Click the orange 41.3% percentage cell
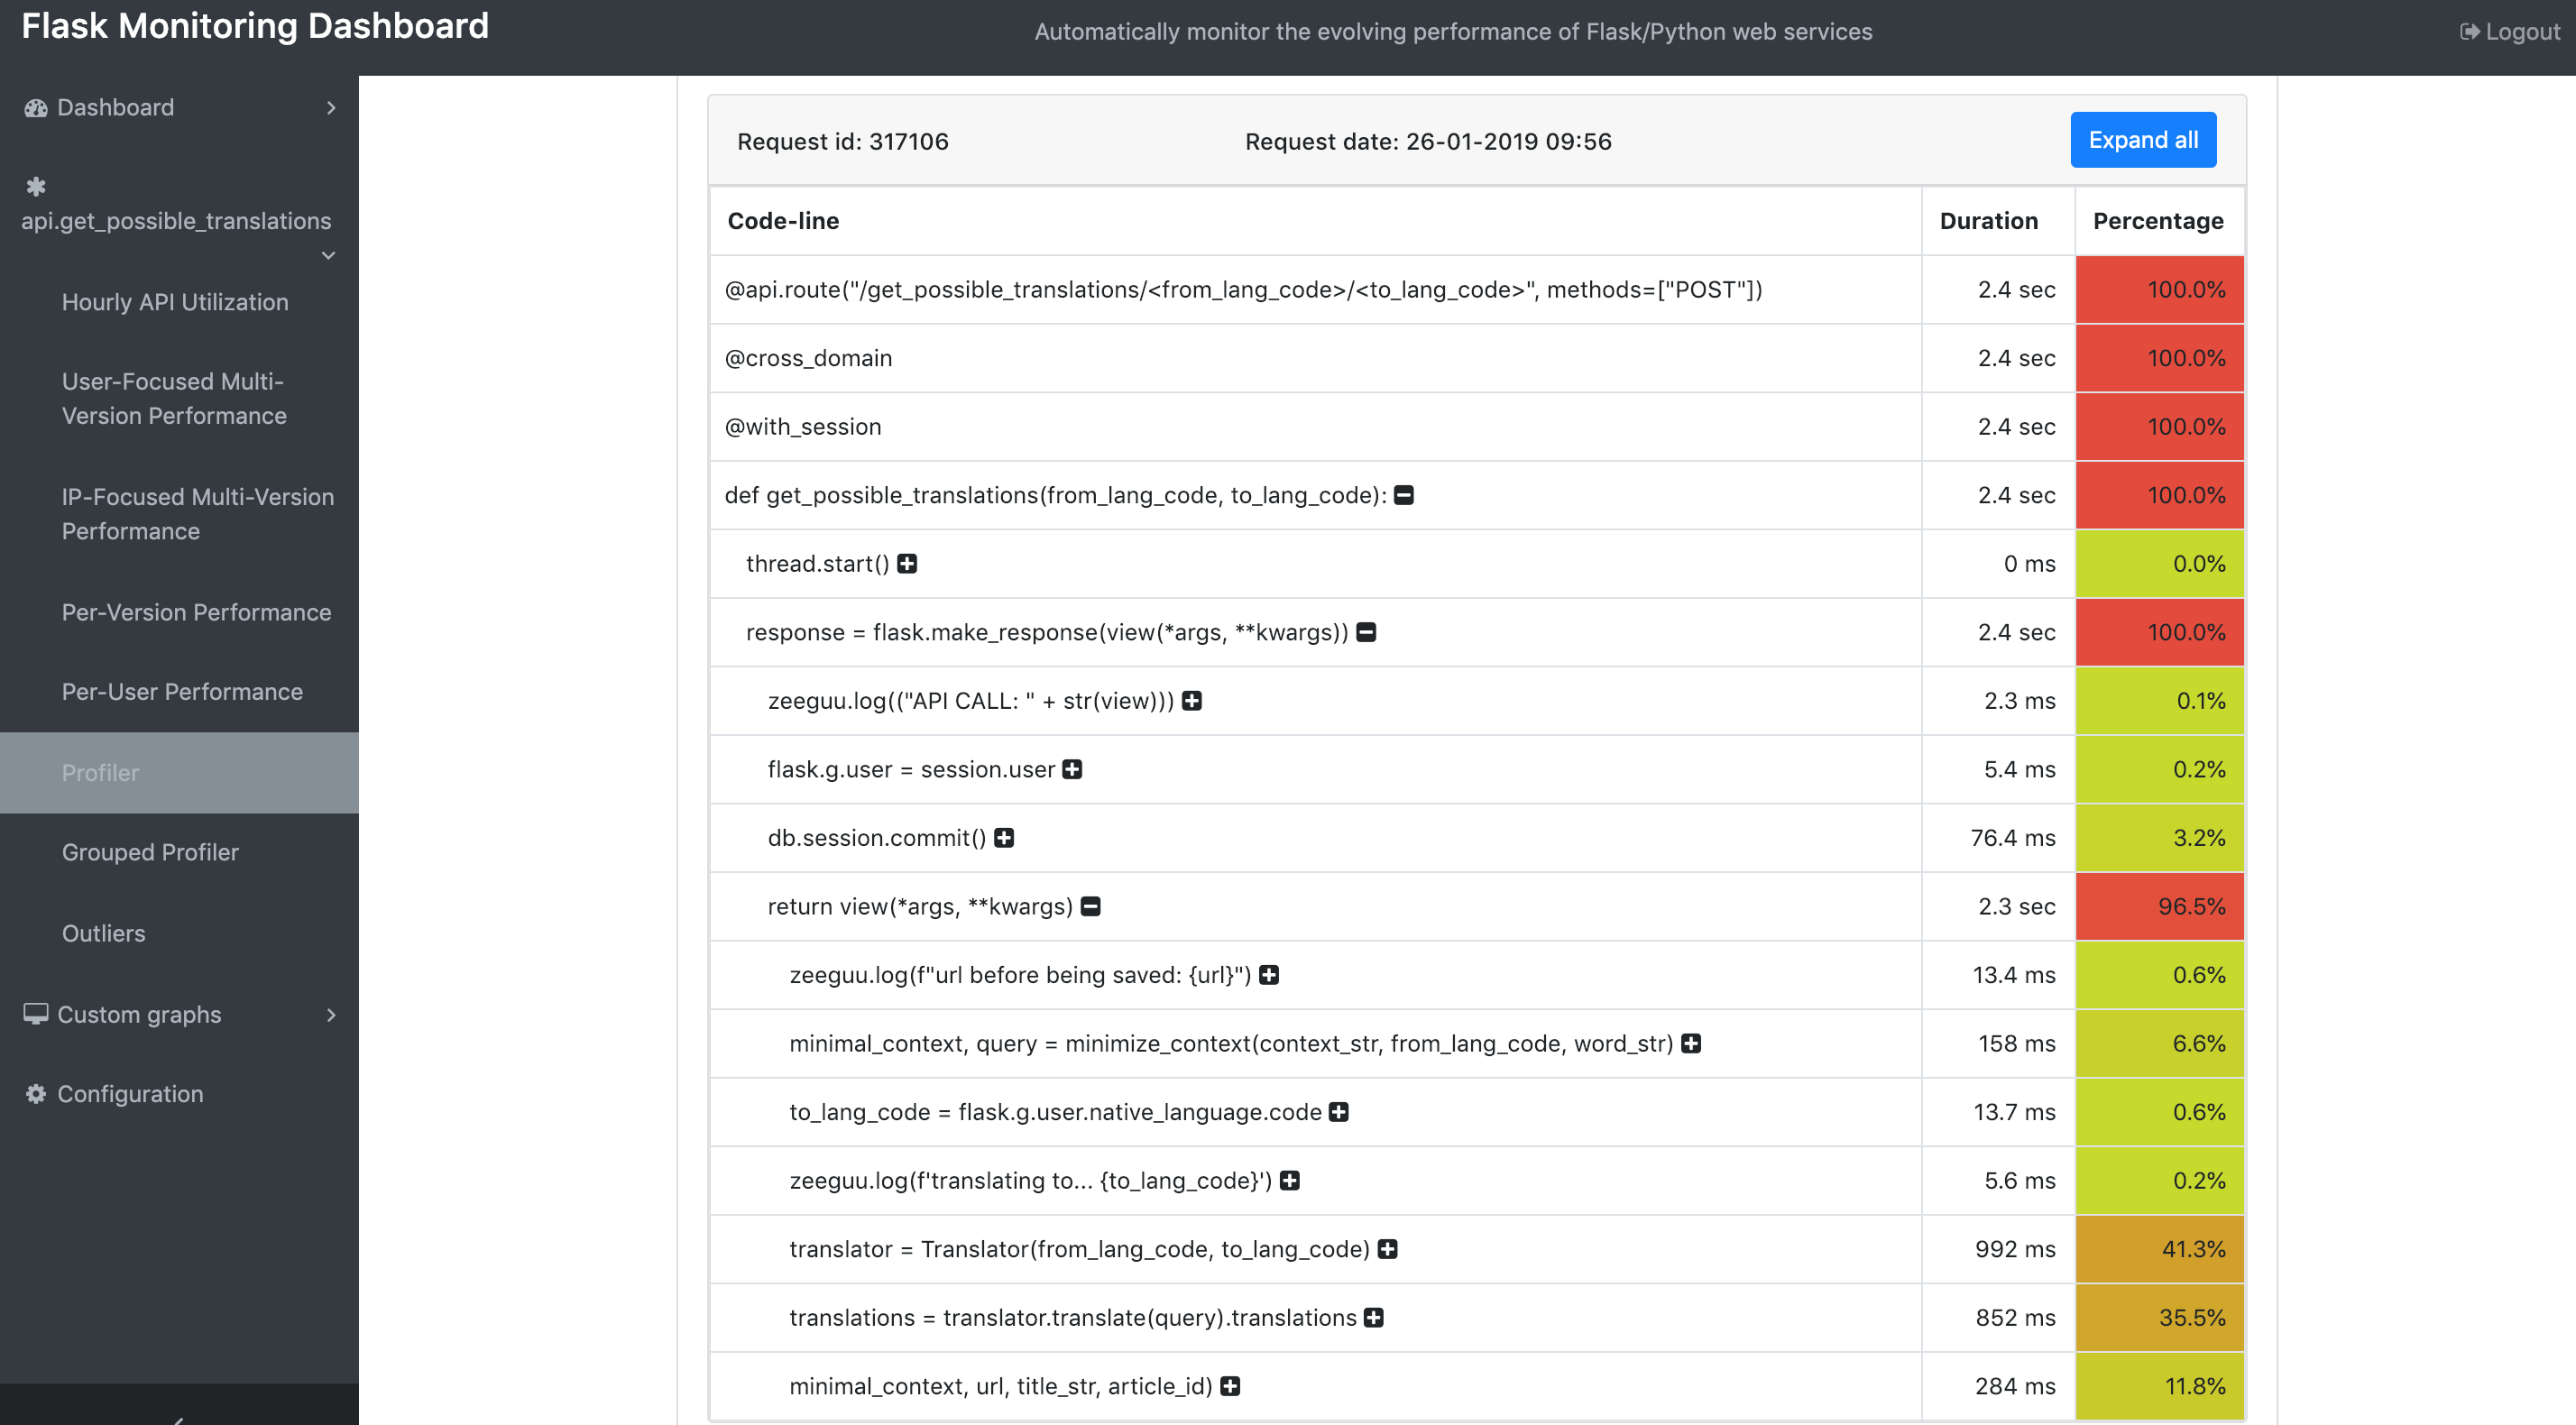This screenshot has height=1425, width=2576. coord(2159,1249)
